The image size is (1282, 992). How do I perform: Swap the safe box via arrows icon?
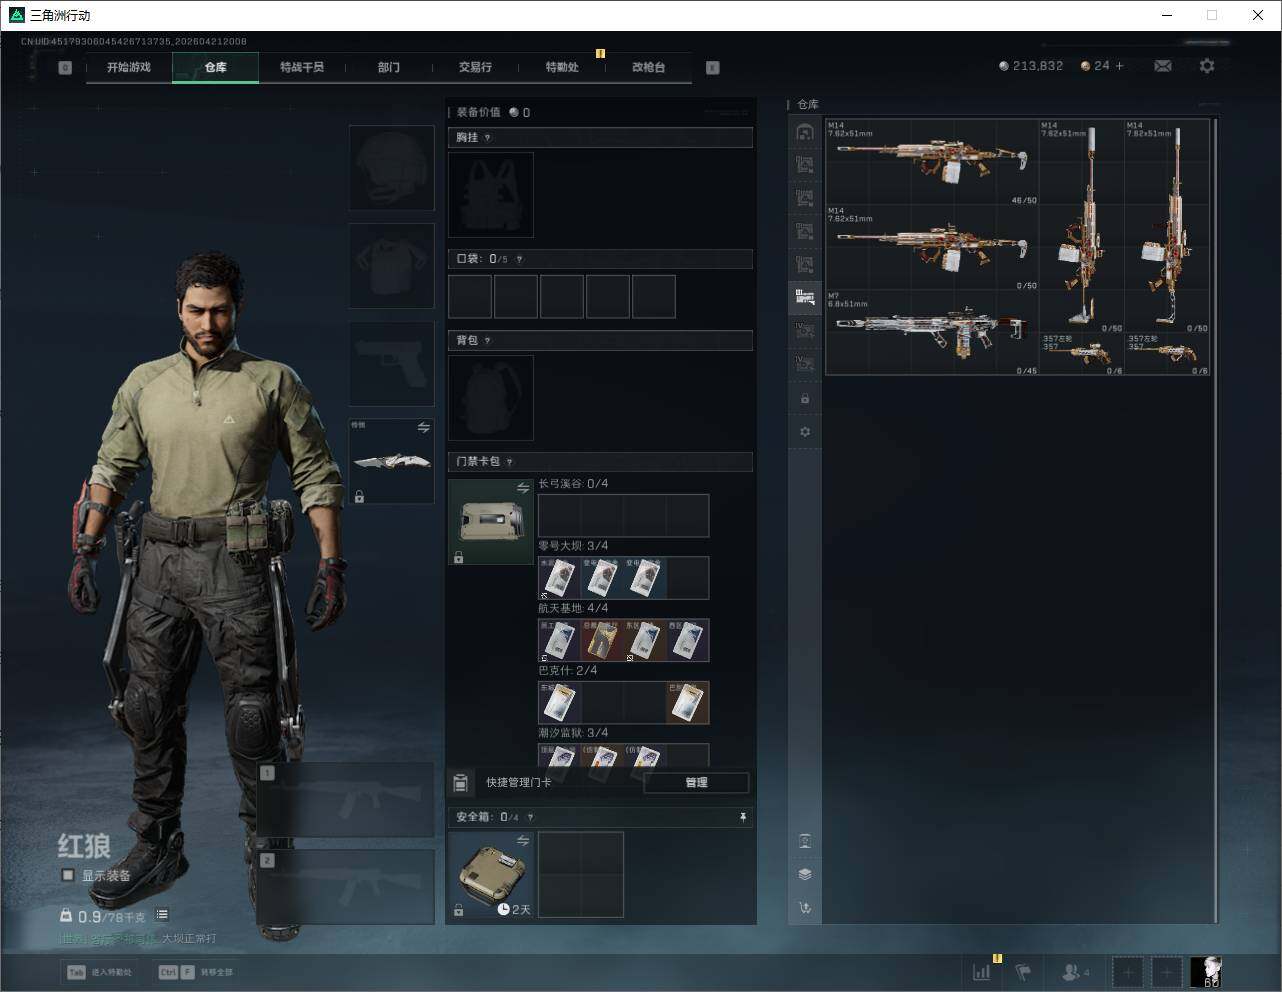tap(523, 841)
